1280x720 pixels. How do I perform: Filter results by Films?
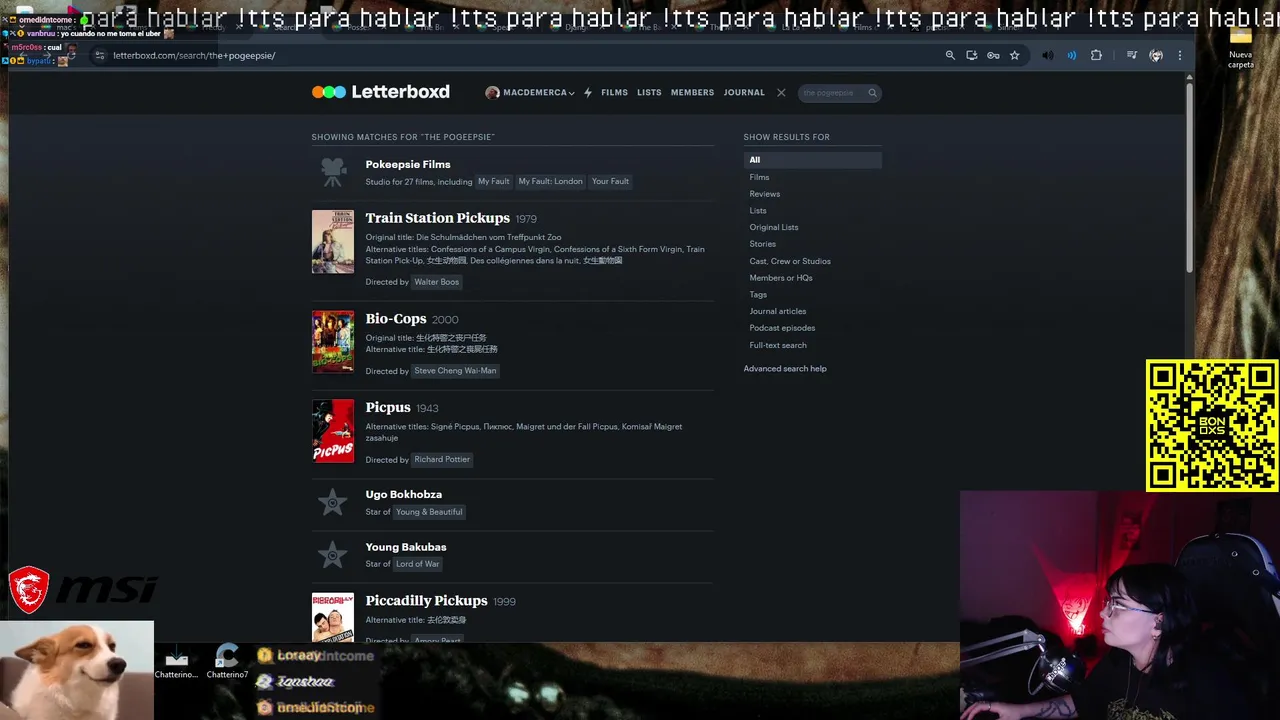click(759, 177)
